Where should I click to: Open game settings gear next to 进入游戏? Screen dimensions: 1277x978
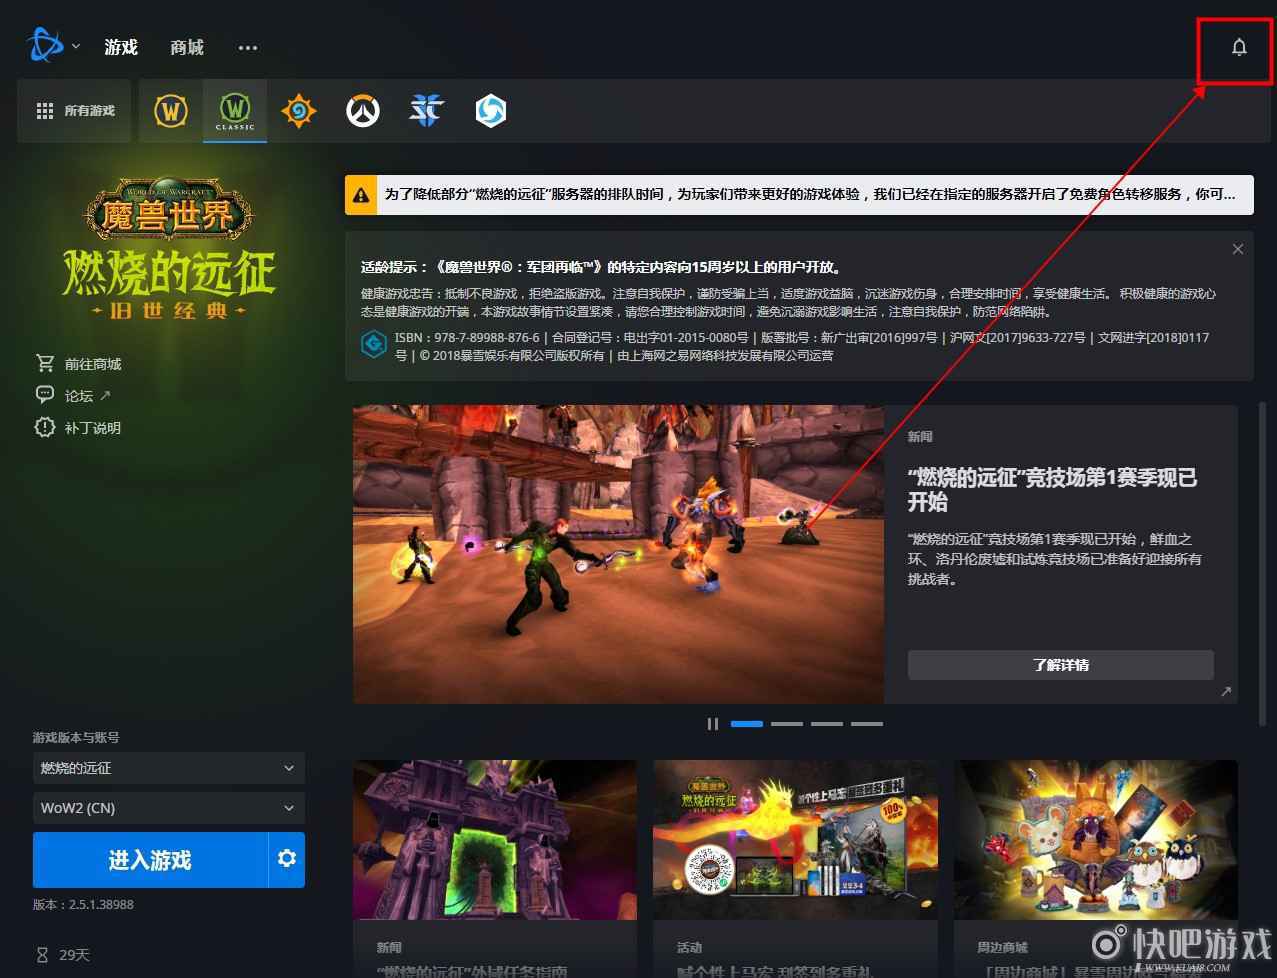[x=287, y=860]
